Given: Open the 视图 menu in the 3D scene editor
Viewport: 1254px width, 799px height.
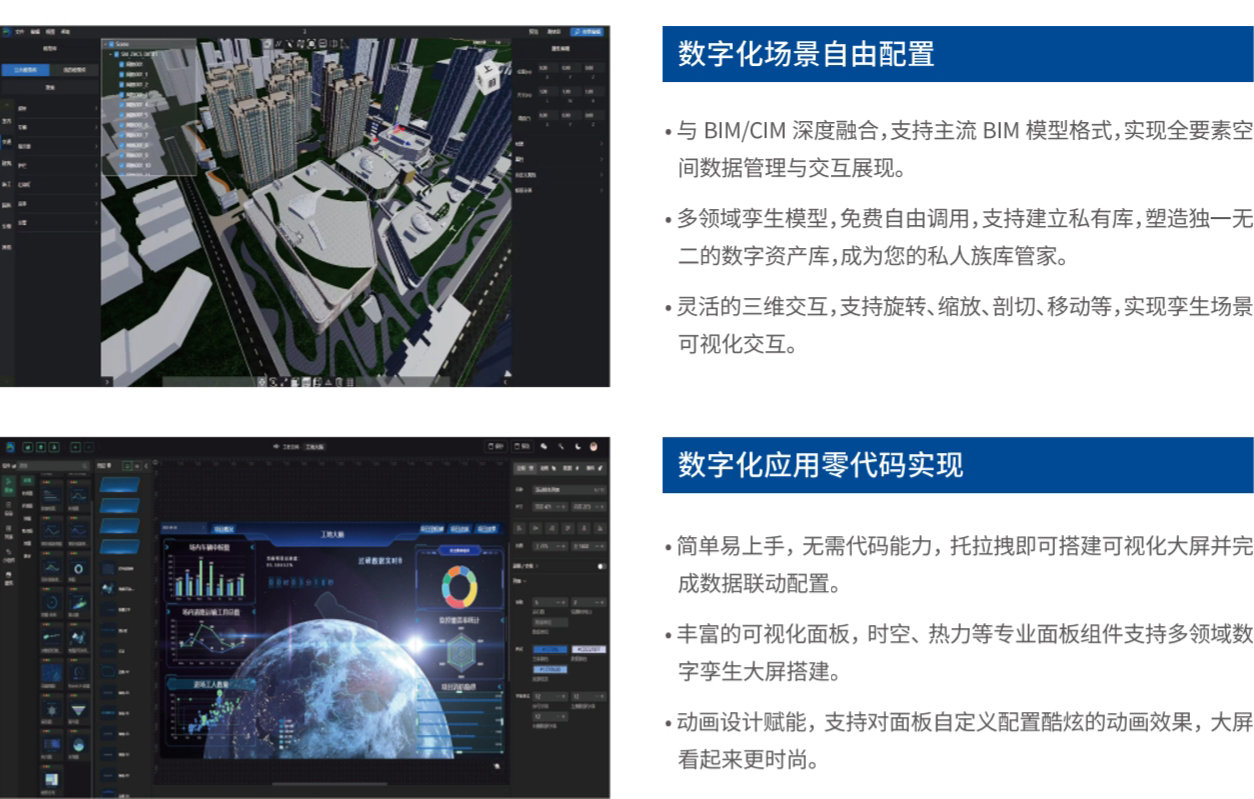Looking at the screenshot, I should coord(50,32).
